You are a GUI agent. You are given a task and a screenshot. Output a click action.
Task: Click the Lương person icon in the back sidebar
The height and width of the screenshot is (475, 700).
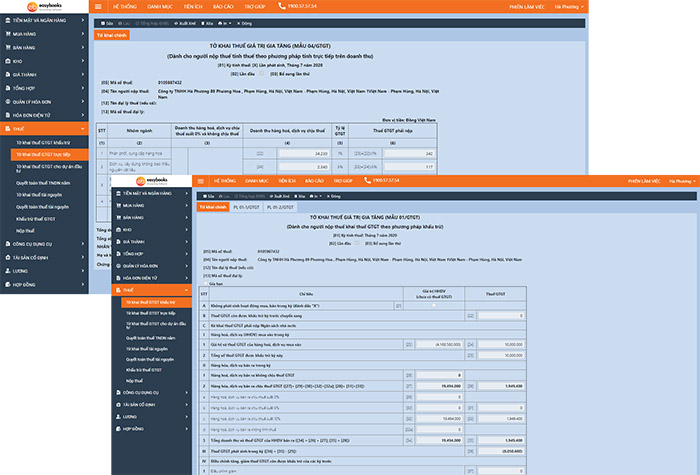point(8,271)
